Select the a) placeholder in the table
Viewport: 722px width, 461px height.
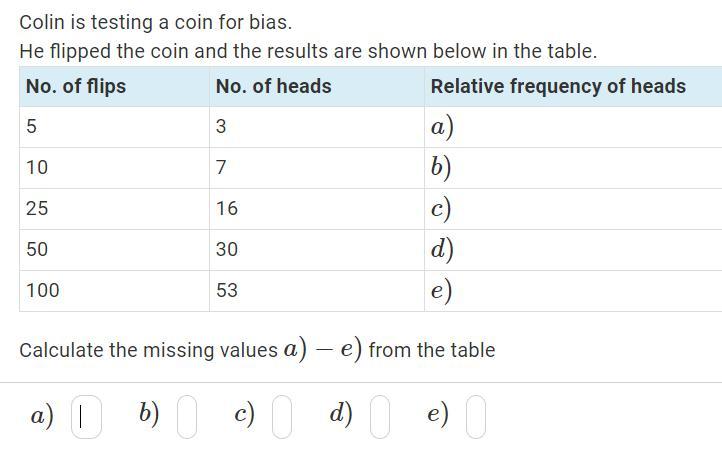pyautogui.click(x=442, y=127)
